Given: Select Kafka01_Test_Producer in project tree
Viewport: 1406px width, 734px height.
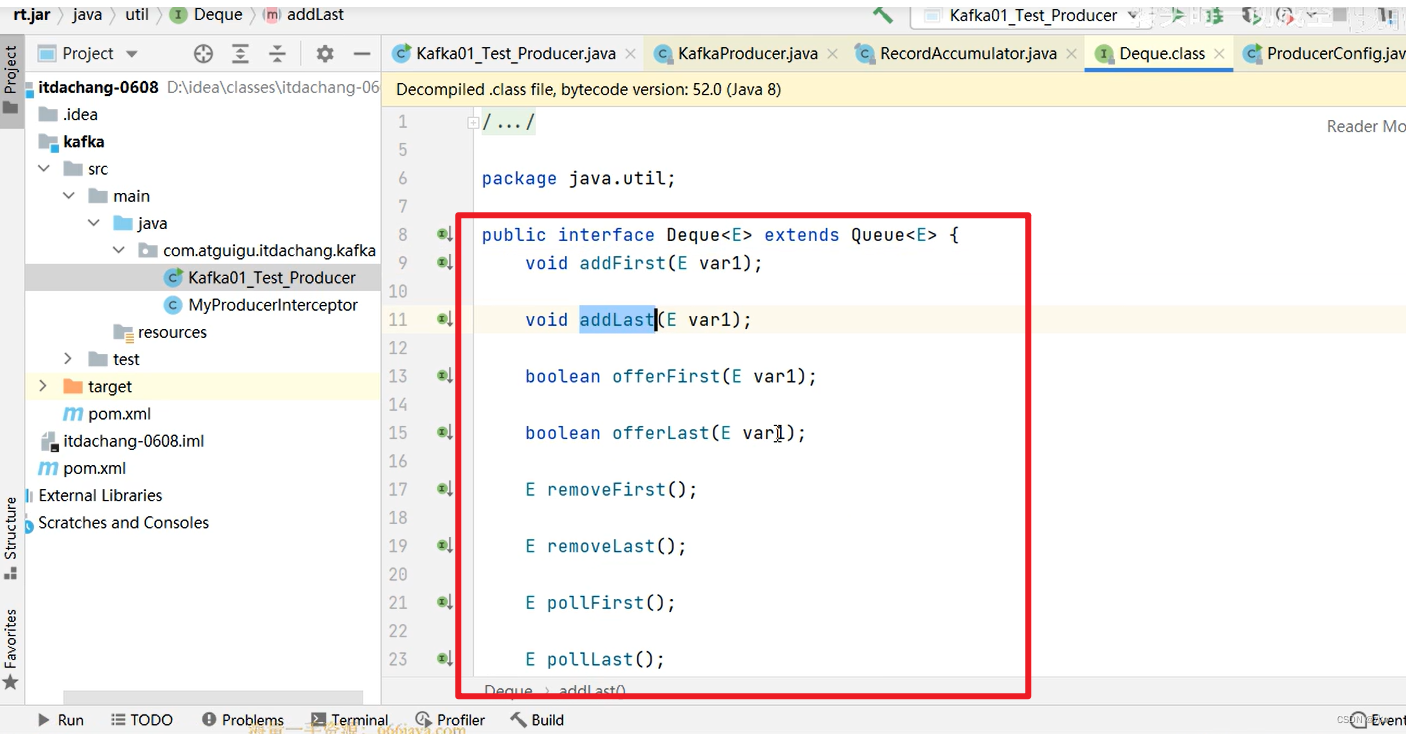Looking at the screenshot, I should tap(272, 278).
